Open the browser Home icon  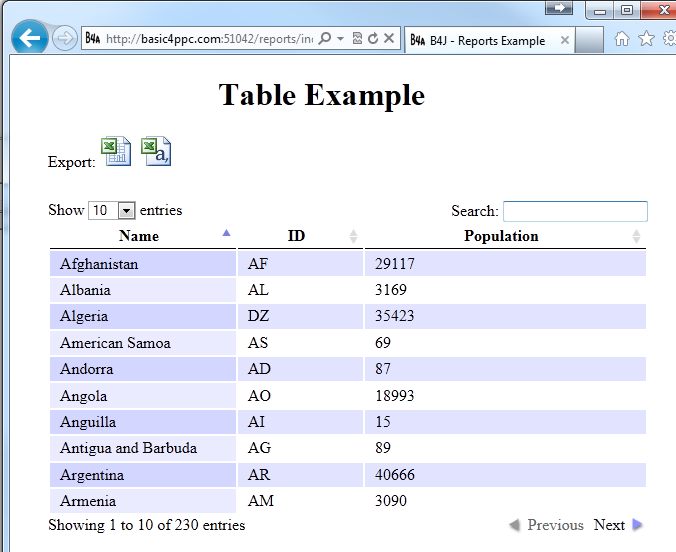click(x=622, y=39)
